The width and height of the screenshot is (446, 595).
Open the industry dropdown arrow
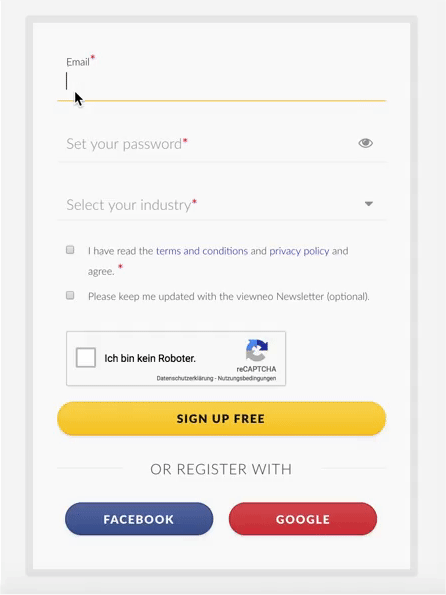tap(369, 204)
